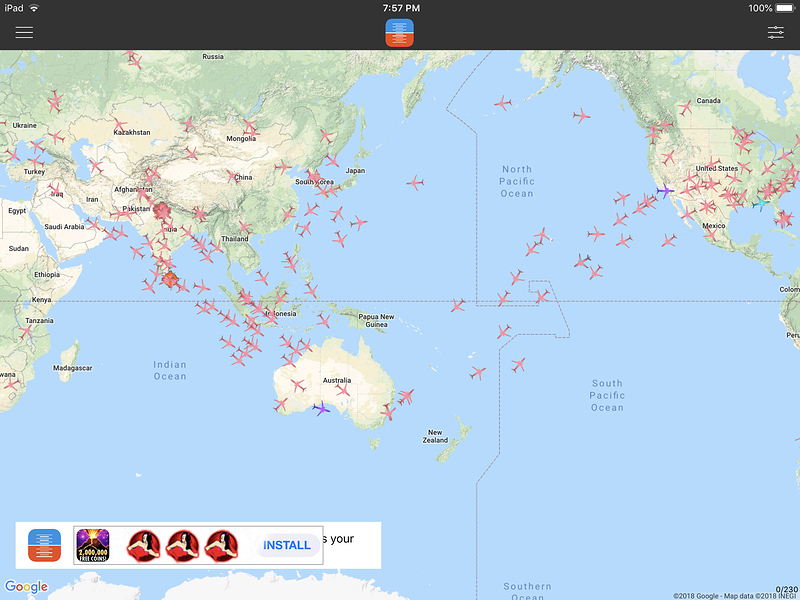Open the Google logo link
Viewport: 800px width, 600px height.
click(26, 587)
